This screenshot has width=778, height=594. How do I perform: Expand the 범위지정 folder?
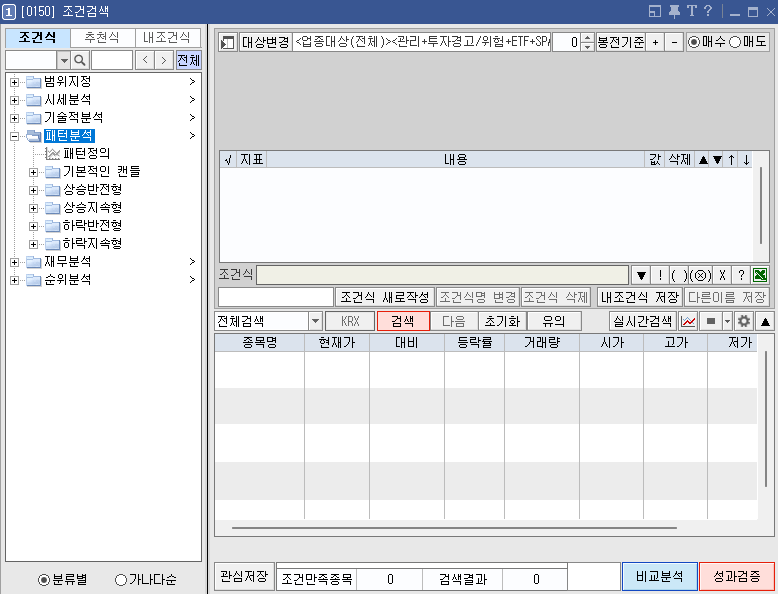pyautogui.click(x=14, y=82)
